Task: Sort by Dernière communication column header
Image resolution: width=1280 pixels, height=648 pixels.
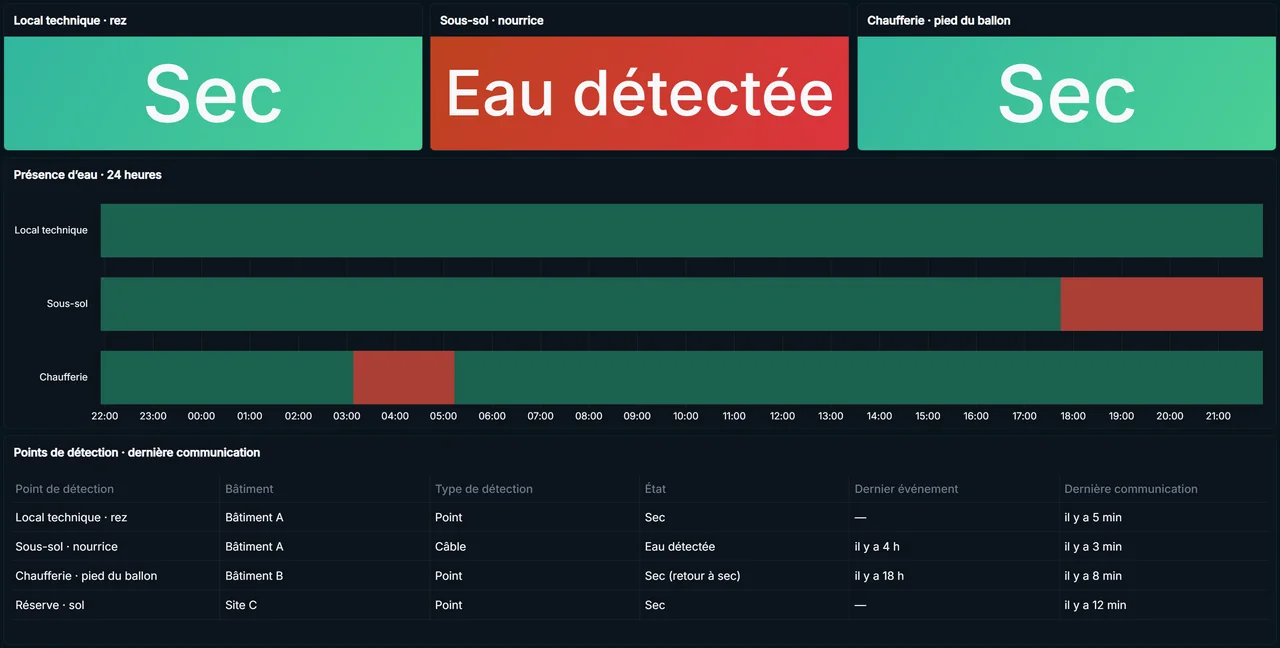Action: coord(1131,489)
